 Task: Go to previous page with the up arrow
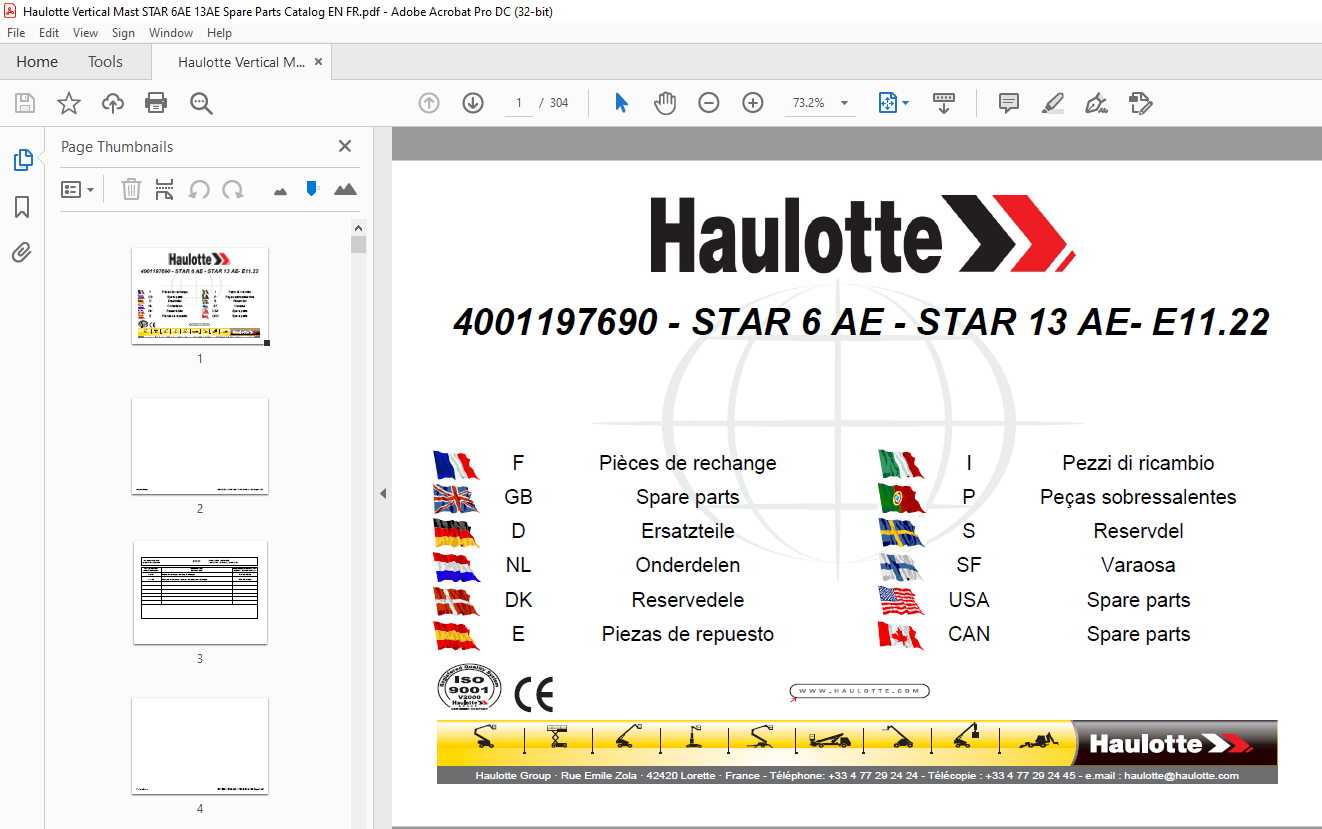pyautogui.click(x=429, y=103)
